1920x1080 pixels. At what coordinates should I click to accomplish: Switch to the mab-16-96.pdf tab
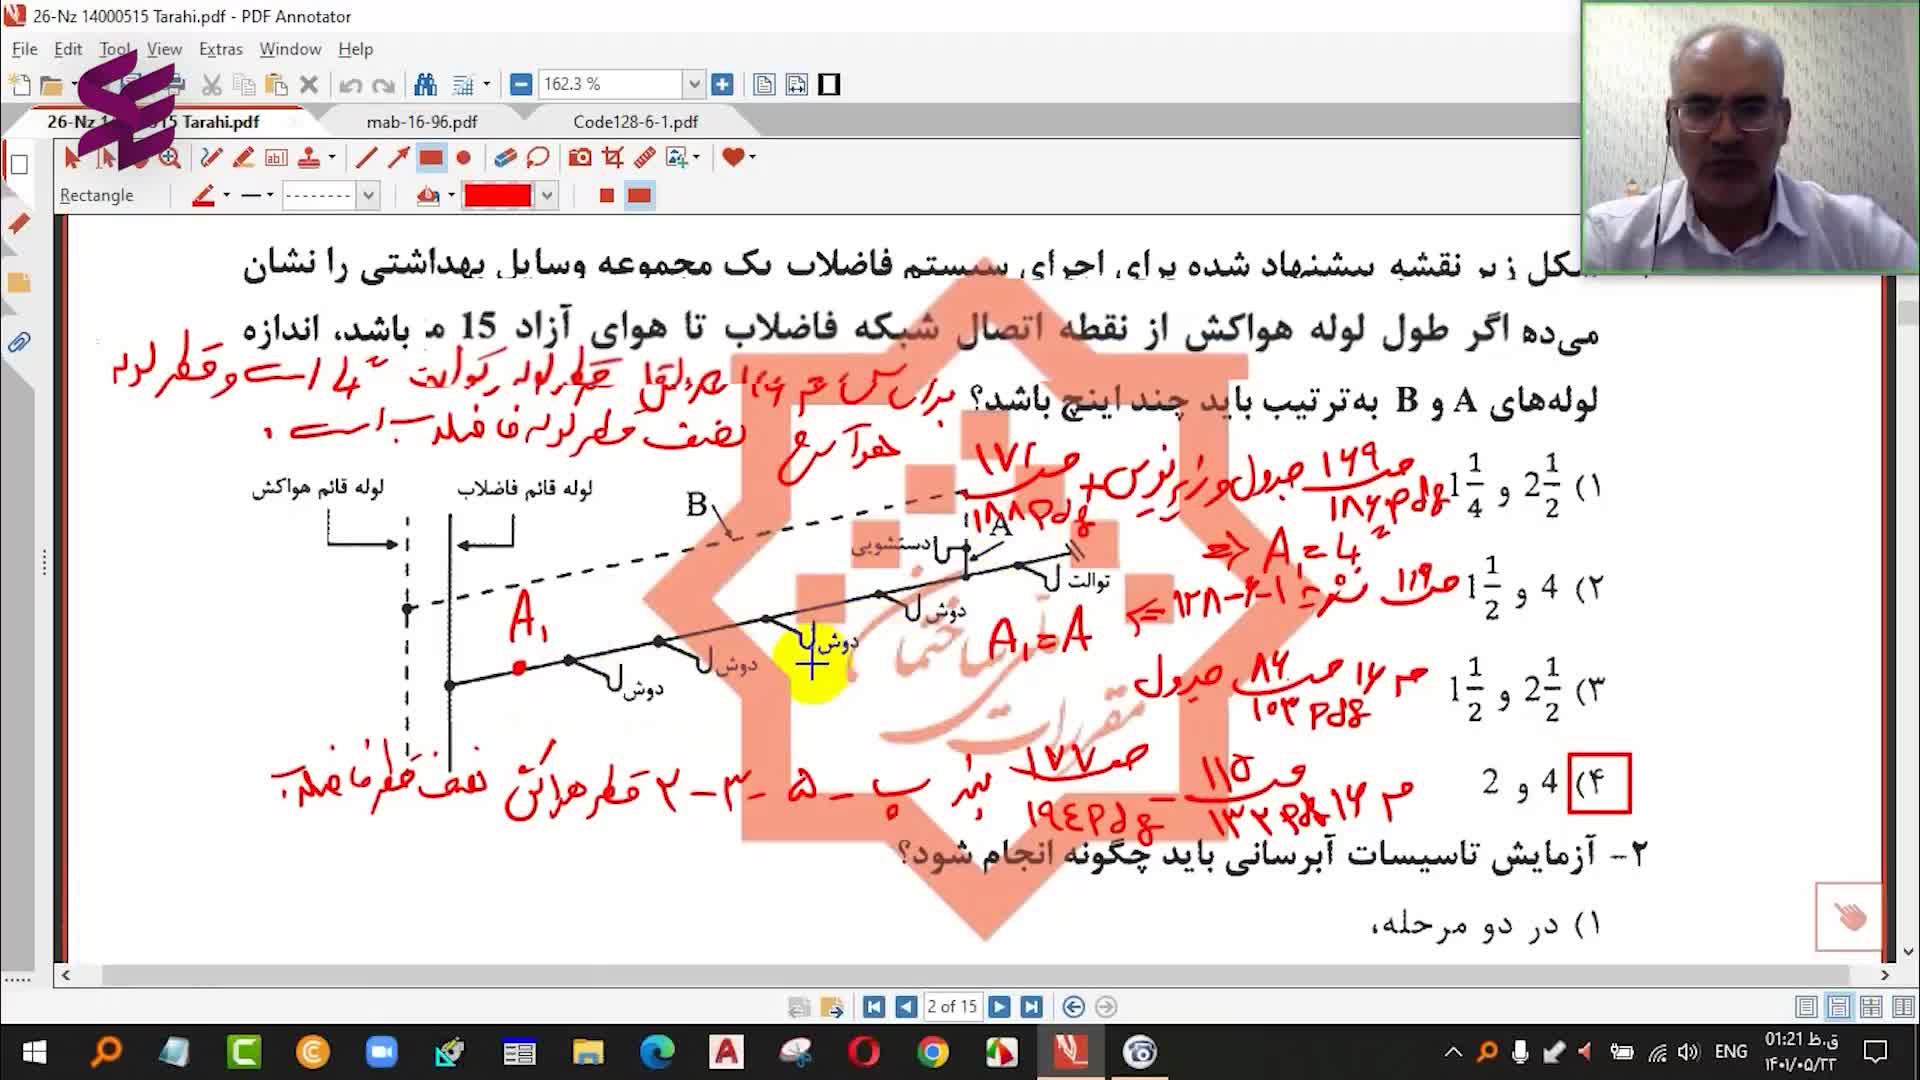(421, 122)
